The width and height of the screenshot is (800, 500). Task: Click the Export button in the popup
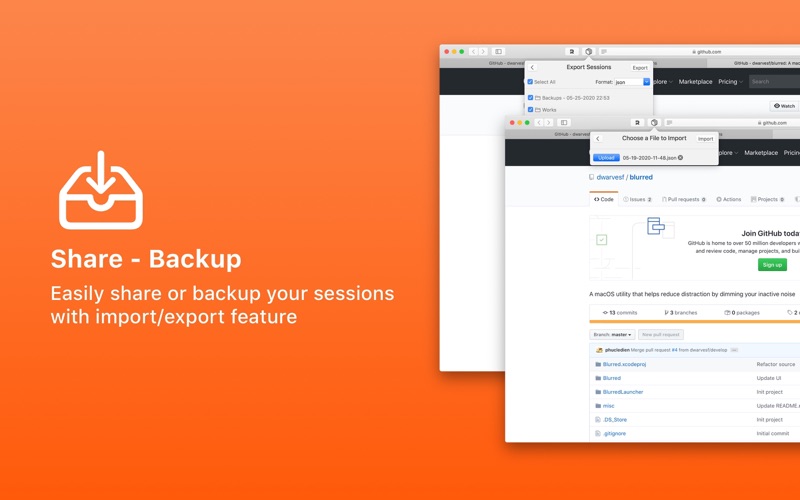[x=640, y=67]
